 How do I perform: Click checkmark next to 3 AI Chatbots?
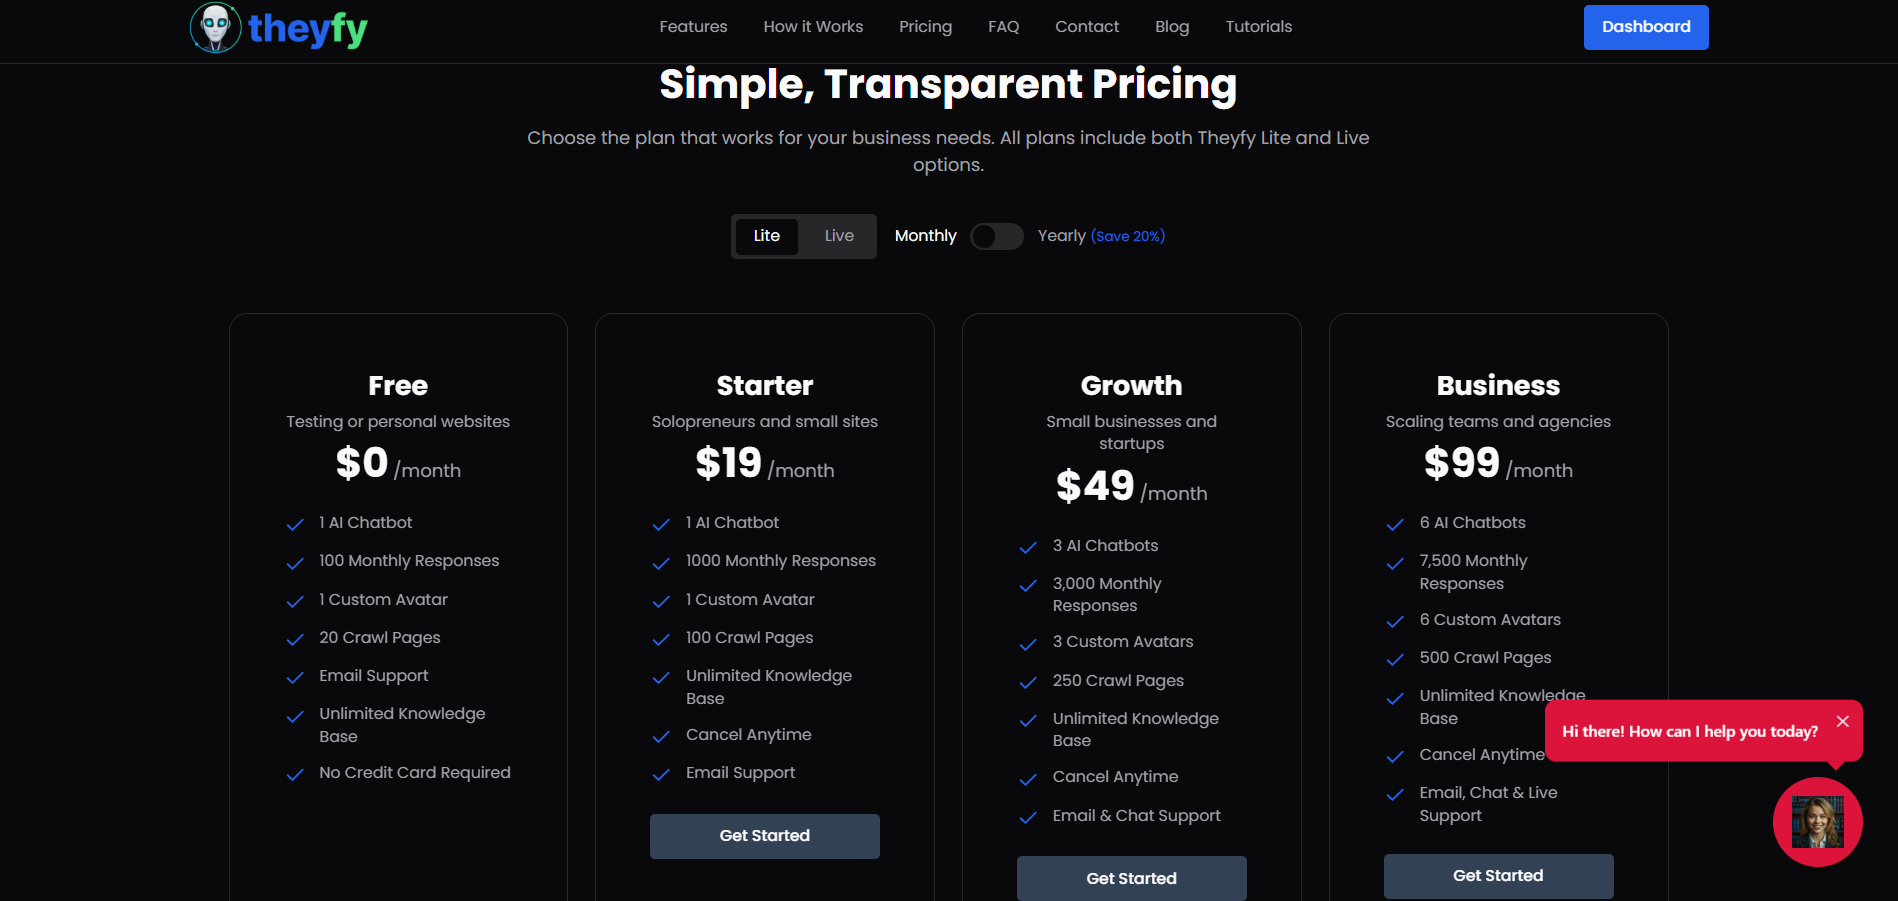(x=1028, y=547)
